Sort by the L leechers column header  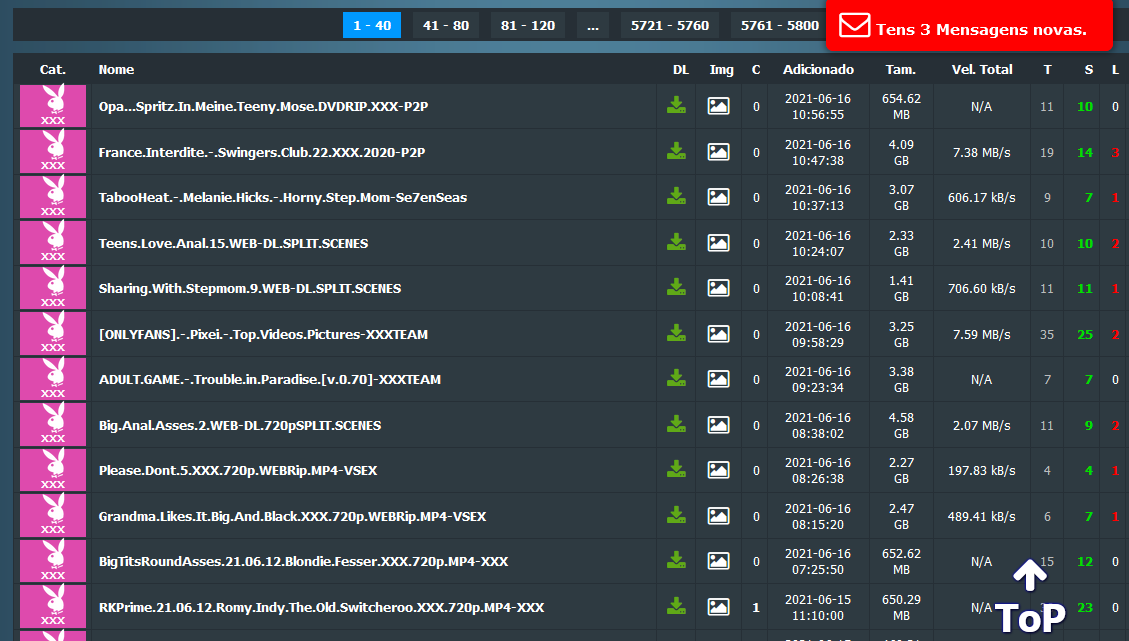[x=1115, y=70]
